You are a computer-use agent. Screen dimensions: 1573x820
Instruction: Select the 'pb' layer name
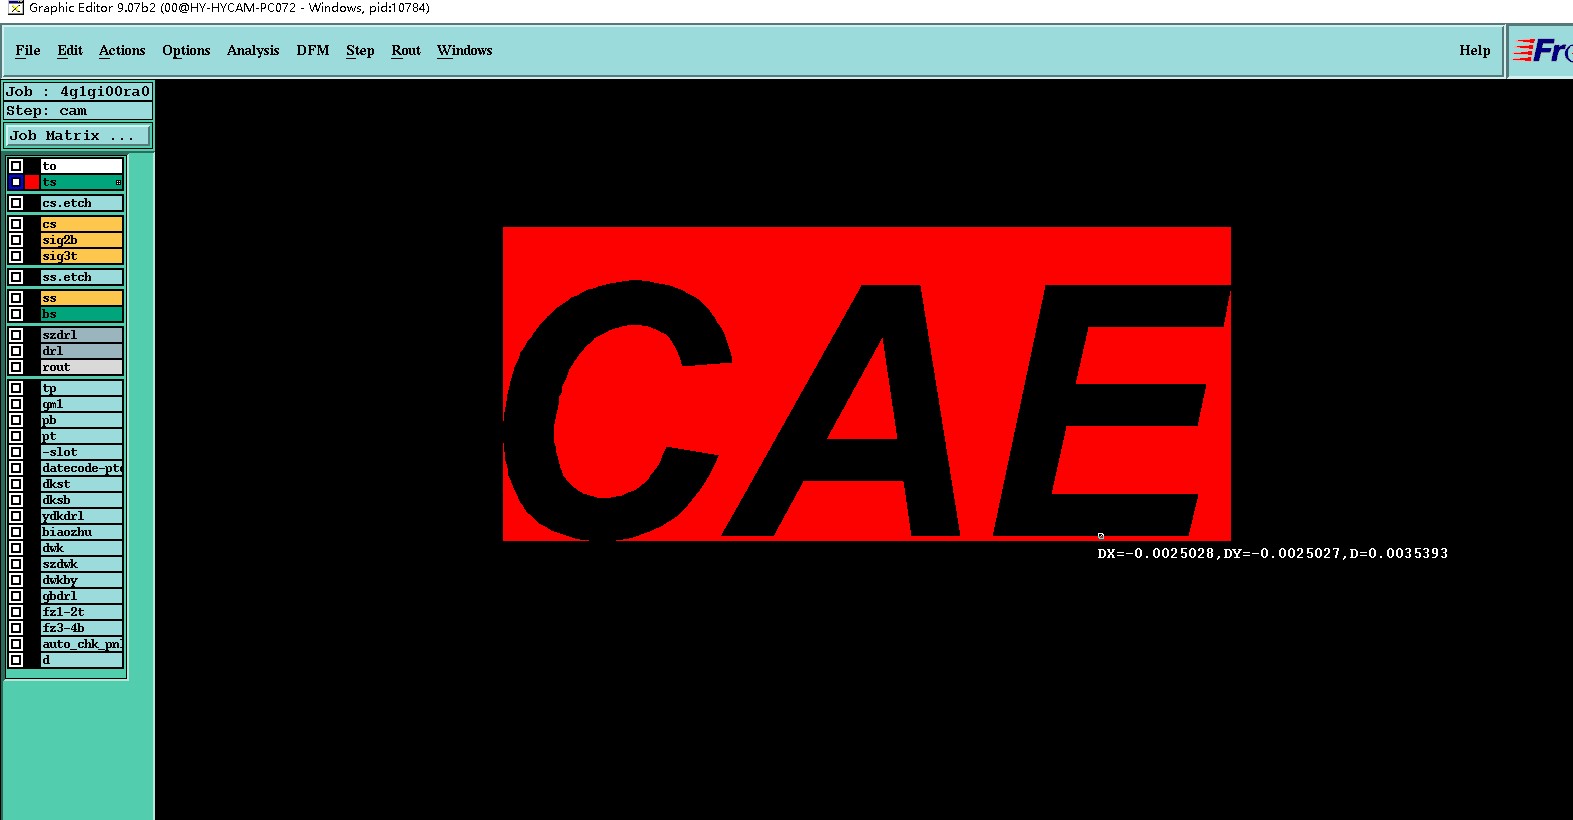click(82, 420)
